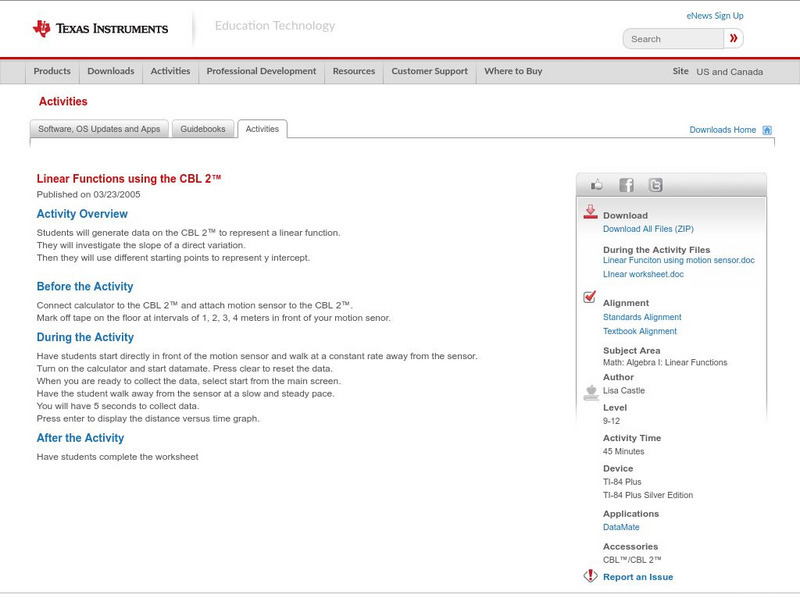800x598 pixels.
Task: Click the Published on 03/23/2005 text
Action: [x=88, y=194]
